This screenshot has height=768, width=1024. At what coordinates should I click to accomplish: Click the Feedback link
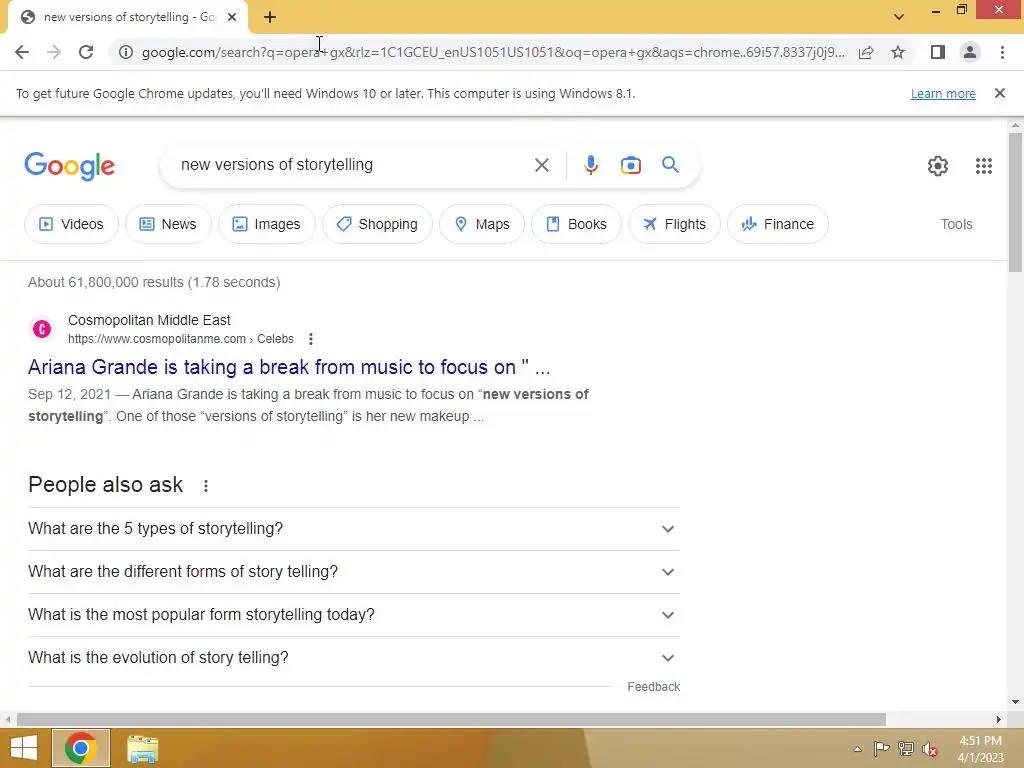tap(653, 686)
